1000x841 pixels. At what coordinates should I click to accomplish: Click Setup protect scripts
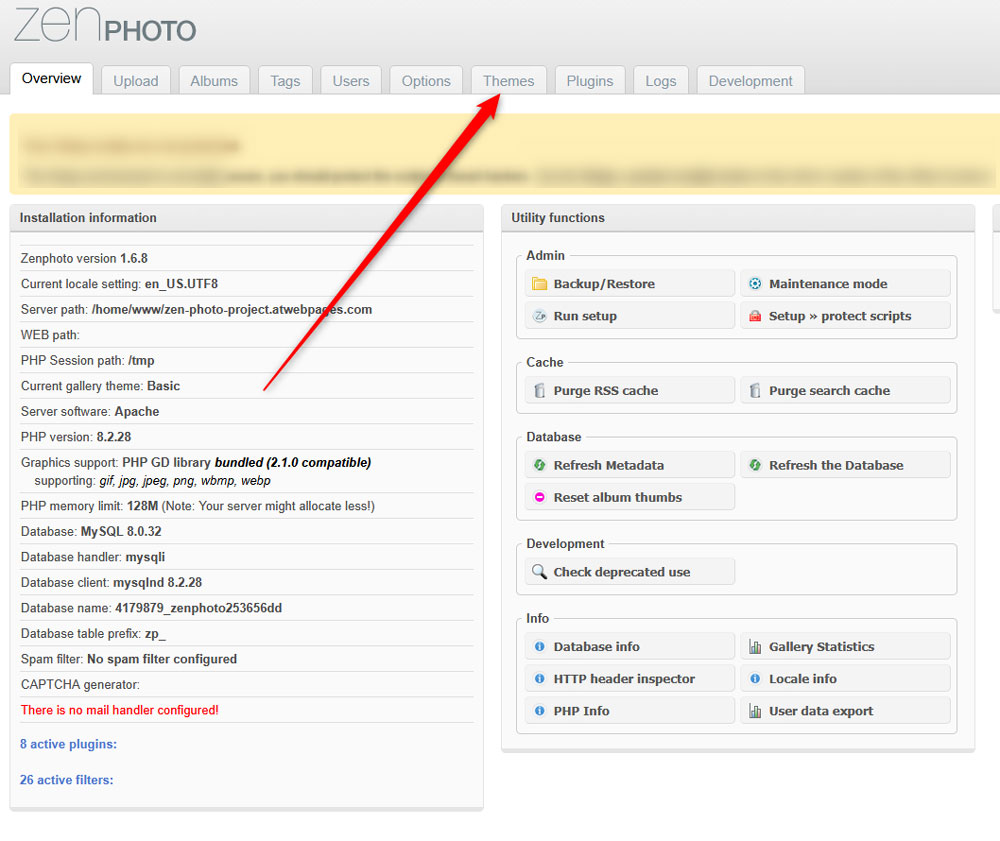(x=846, y=315)
